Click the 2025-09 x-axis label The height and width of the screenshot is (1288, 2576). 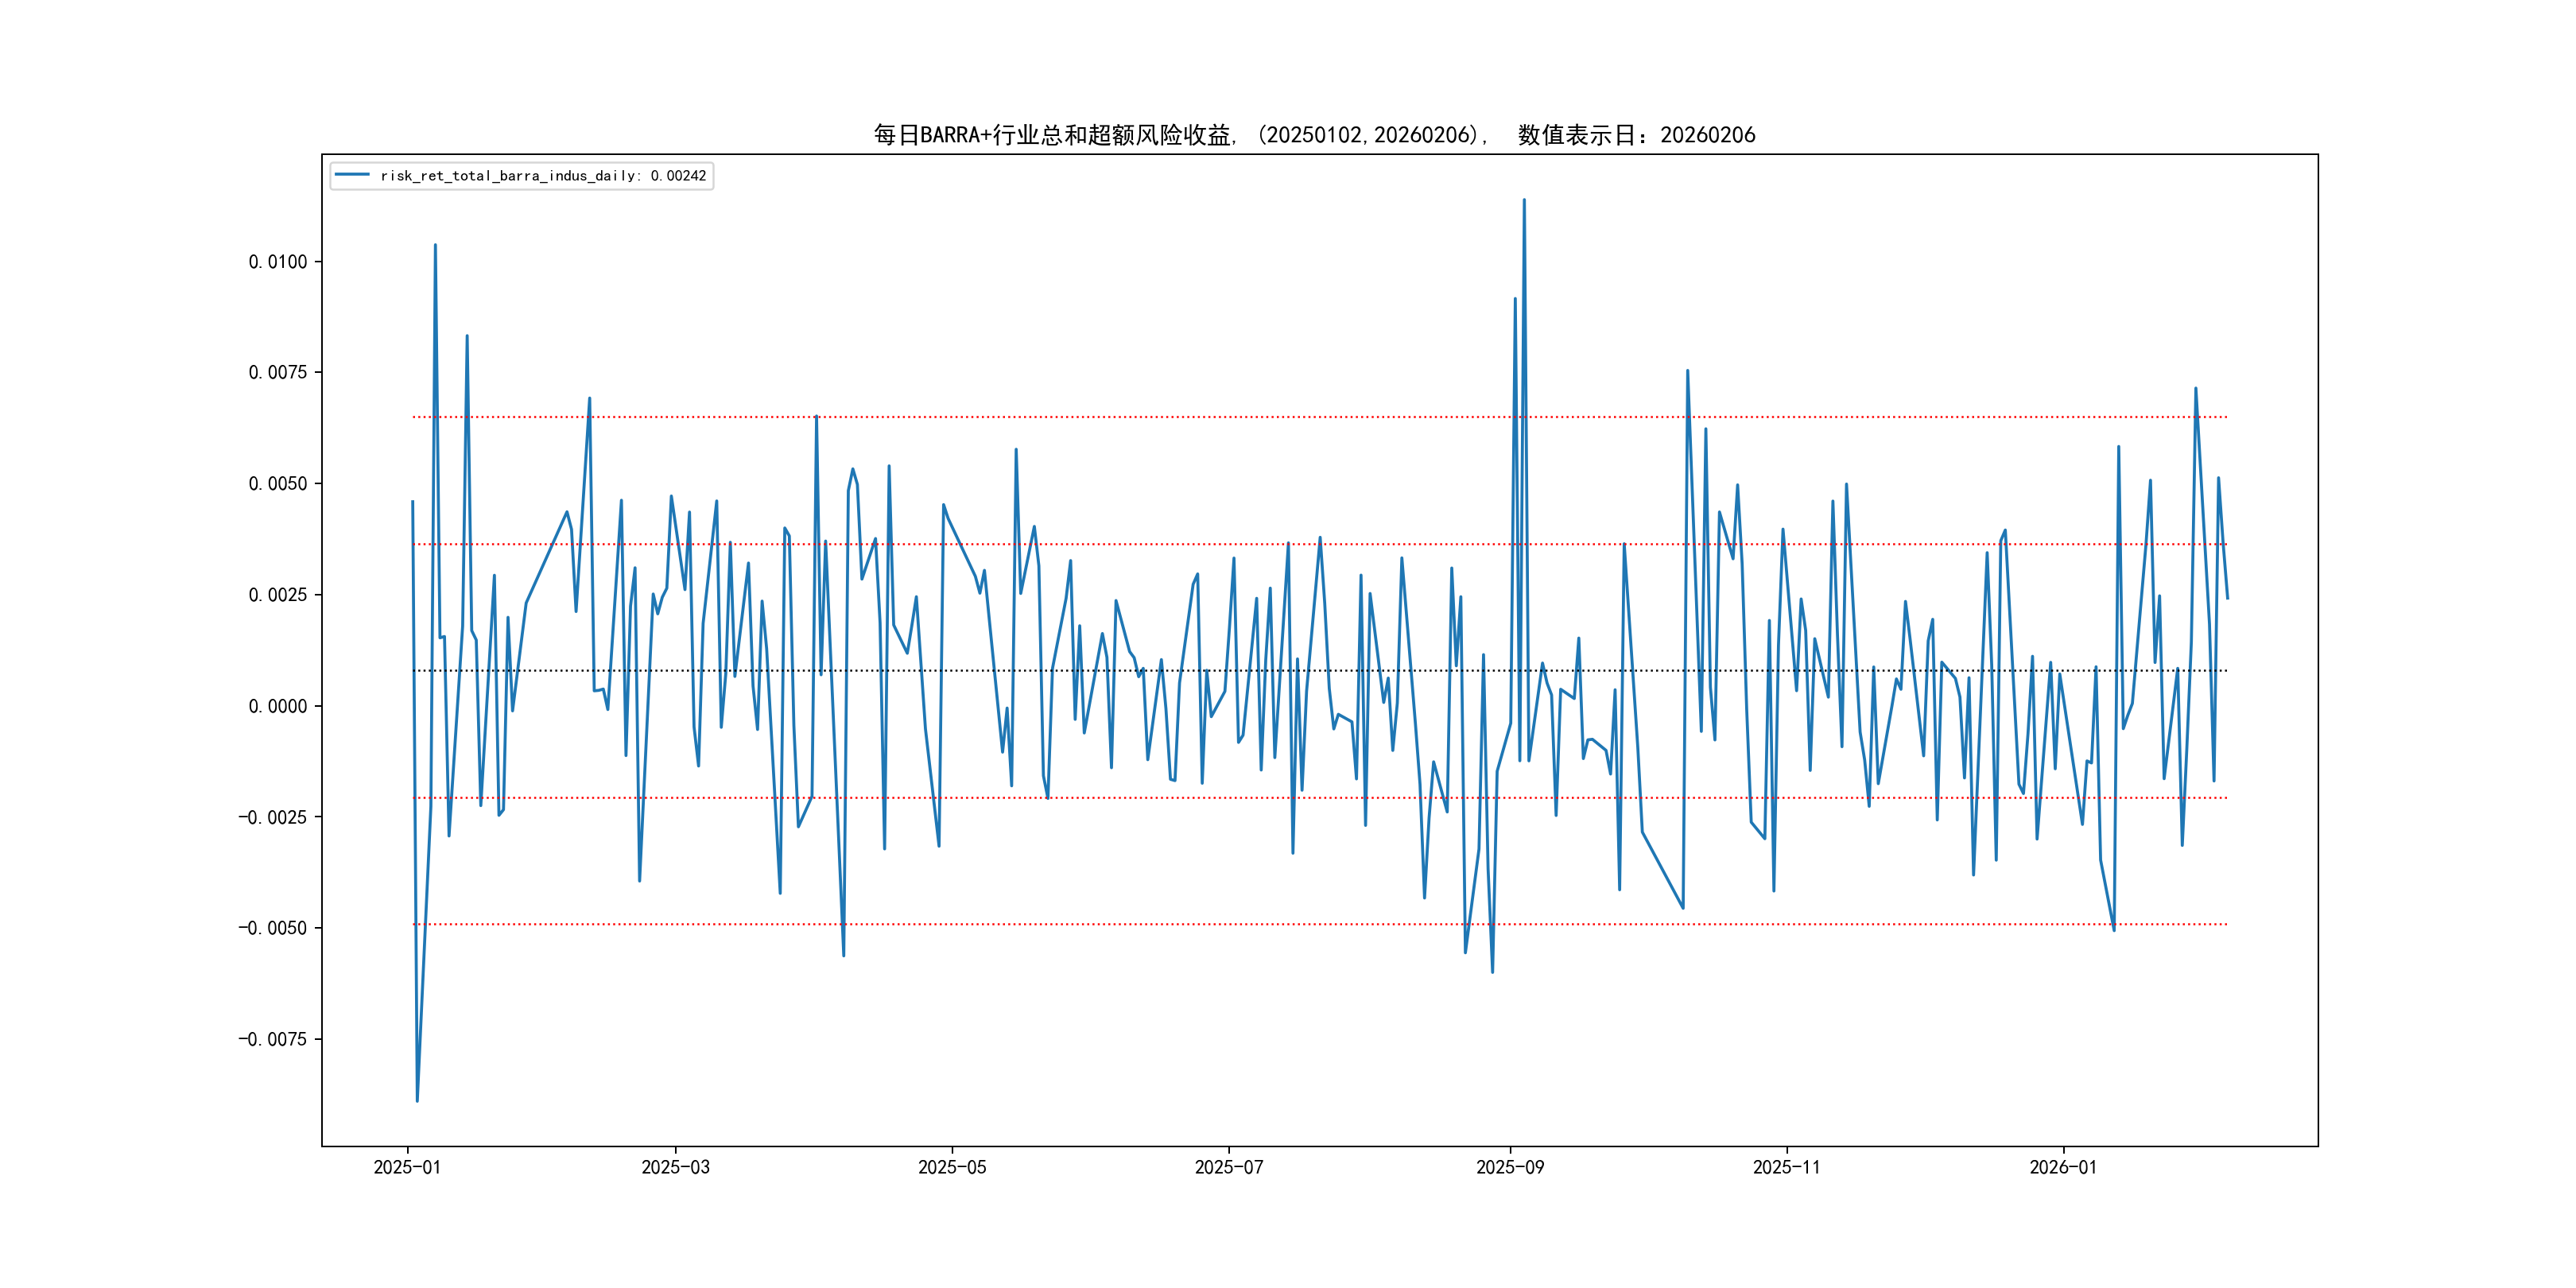click(1510, 1167)
